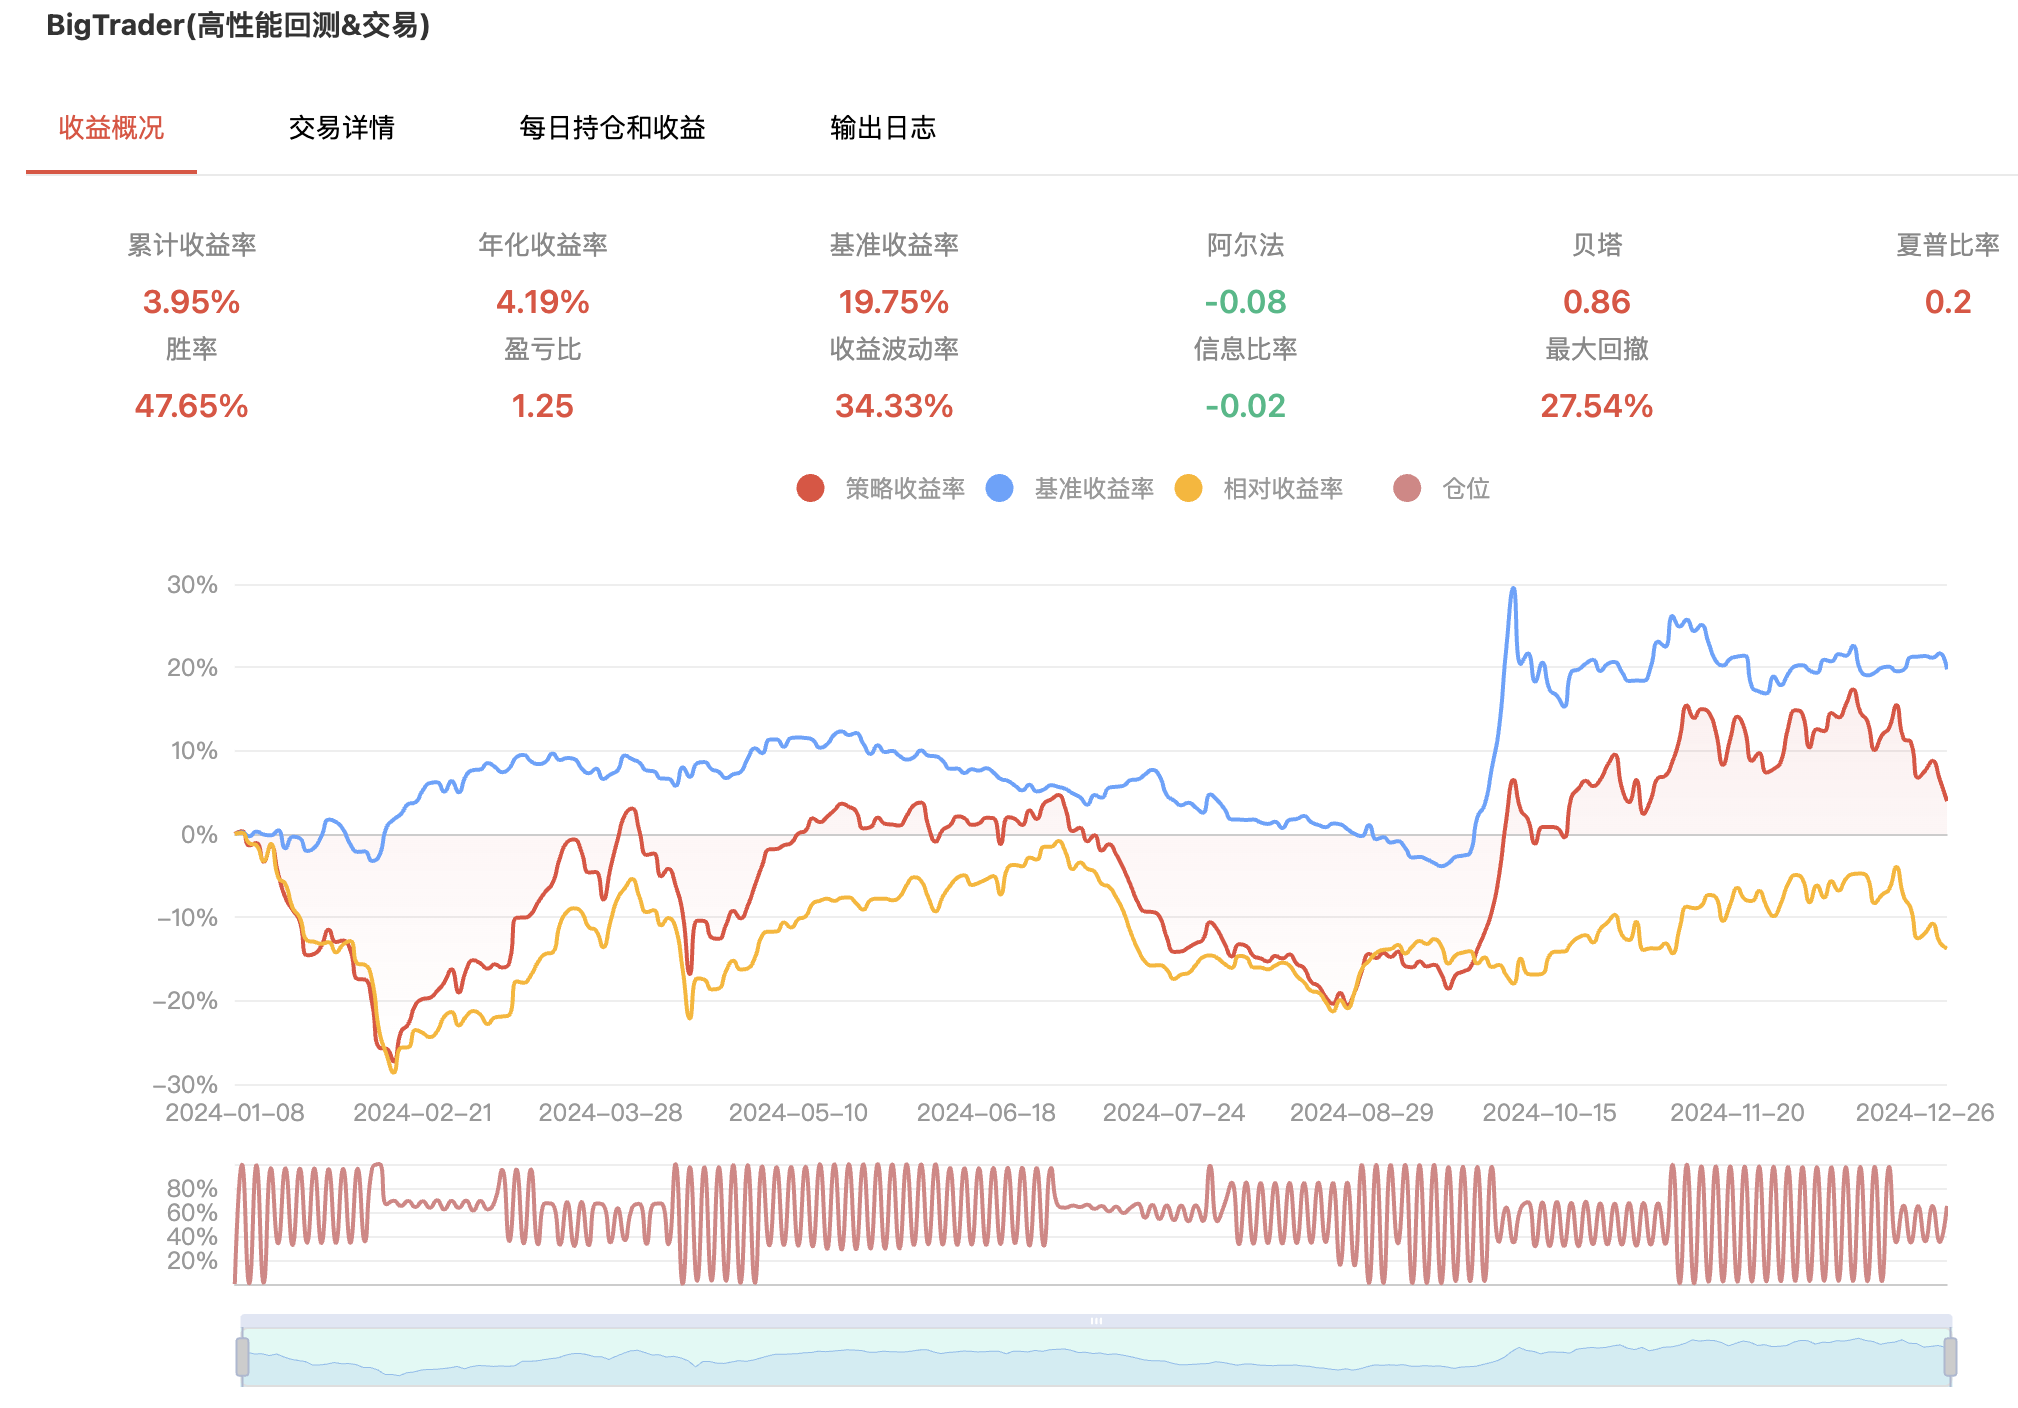Open the 每日持仓和收益 tab
This screenshot has width=2018, height=1408.
point(612,128)
